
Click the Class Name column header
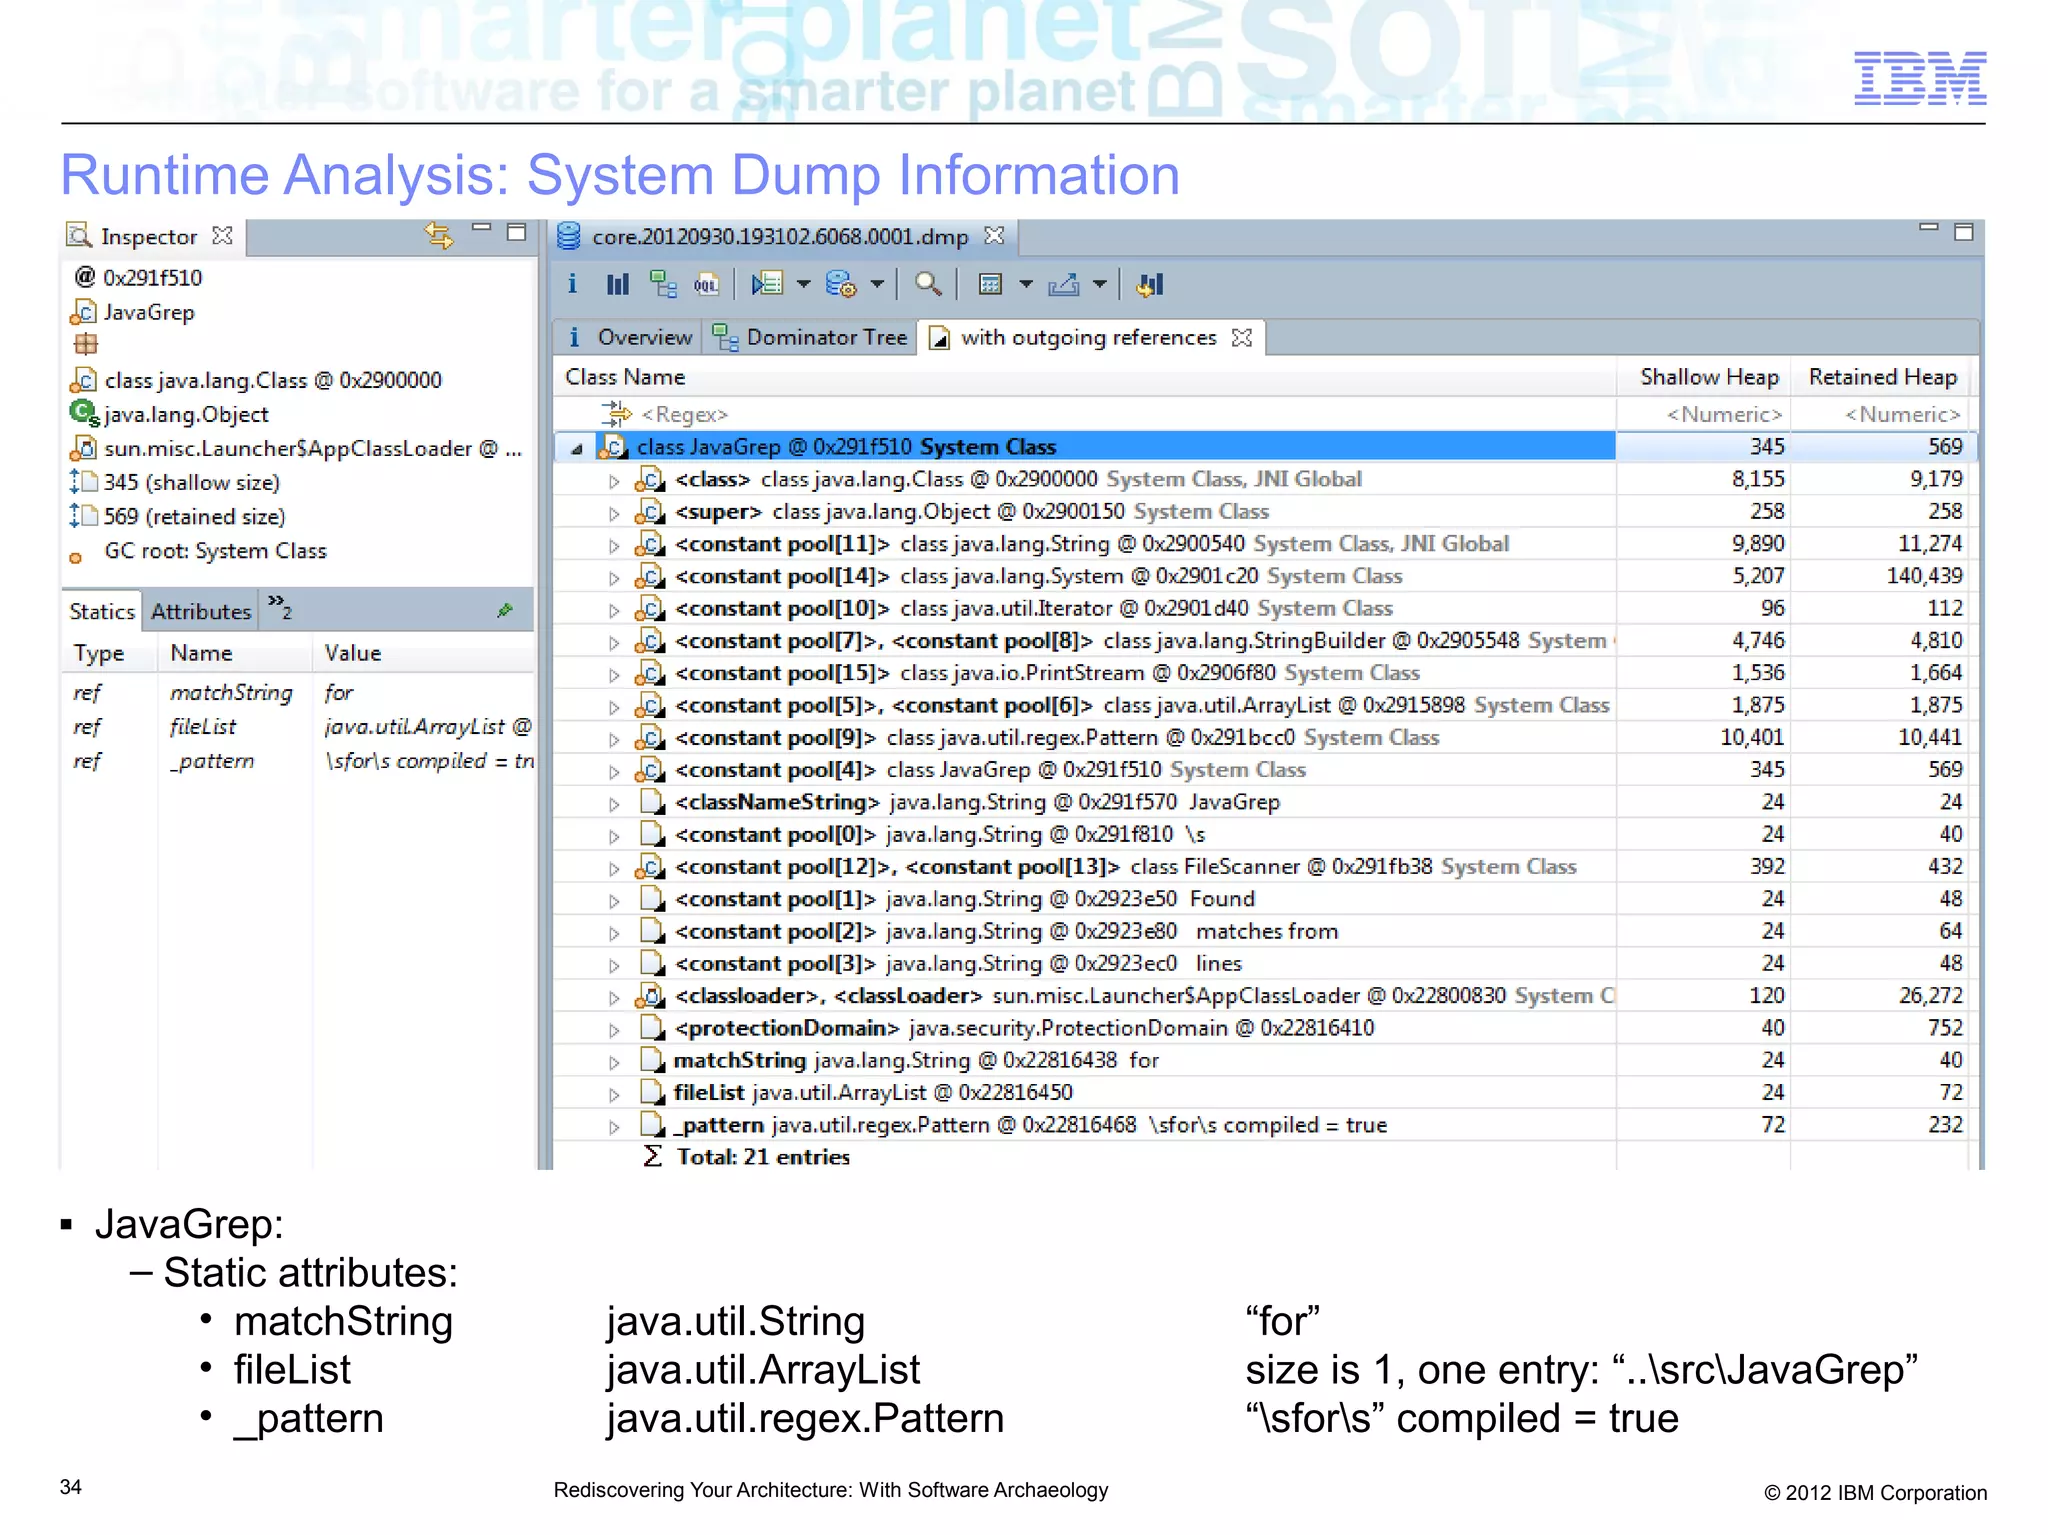point(1085,377)
